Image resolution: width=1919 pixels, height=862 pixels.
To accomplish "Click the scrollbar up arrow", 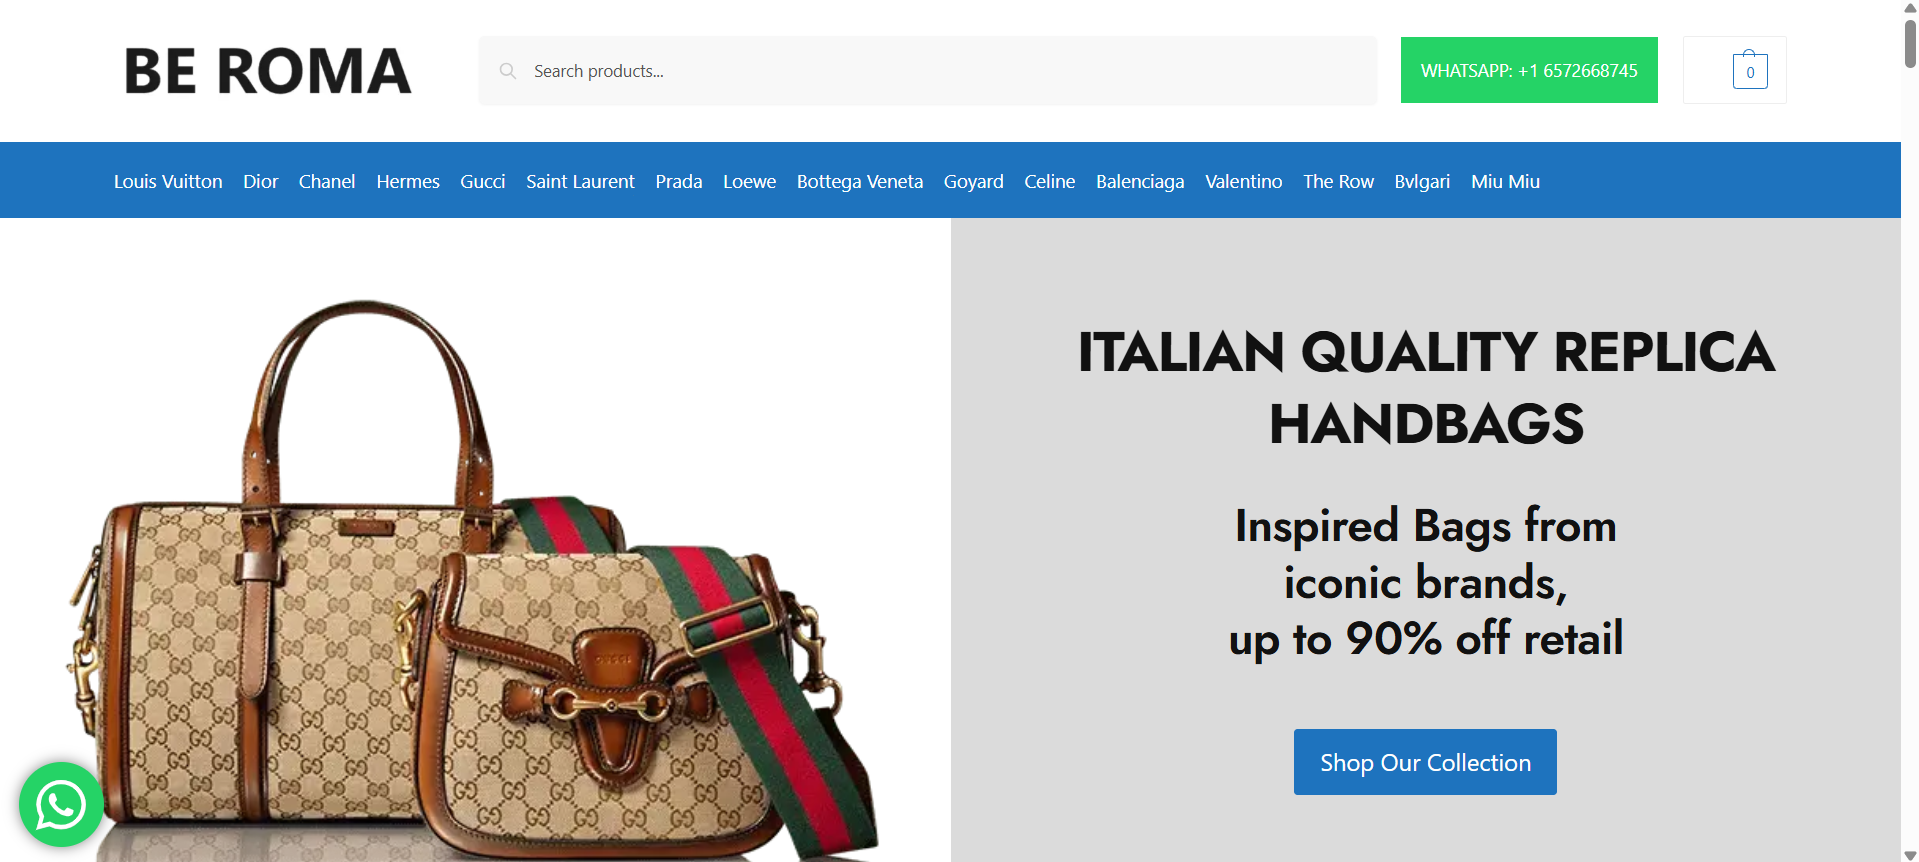I will click(1910, 7).
